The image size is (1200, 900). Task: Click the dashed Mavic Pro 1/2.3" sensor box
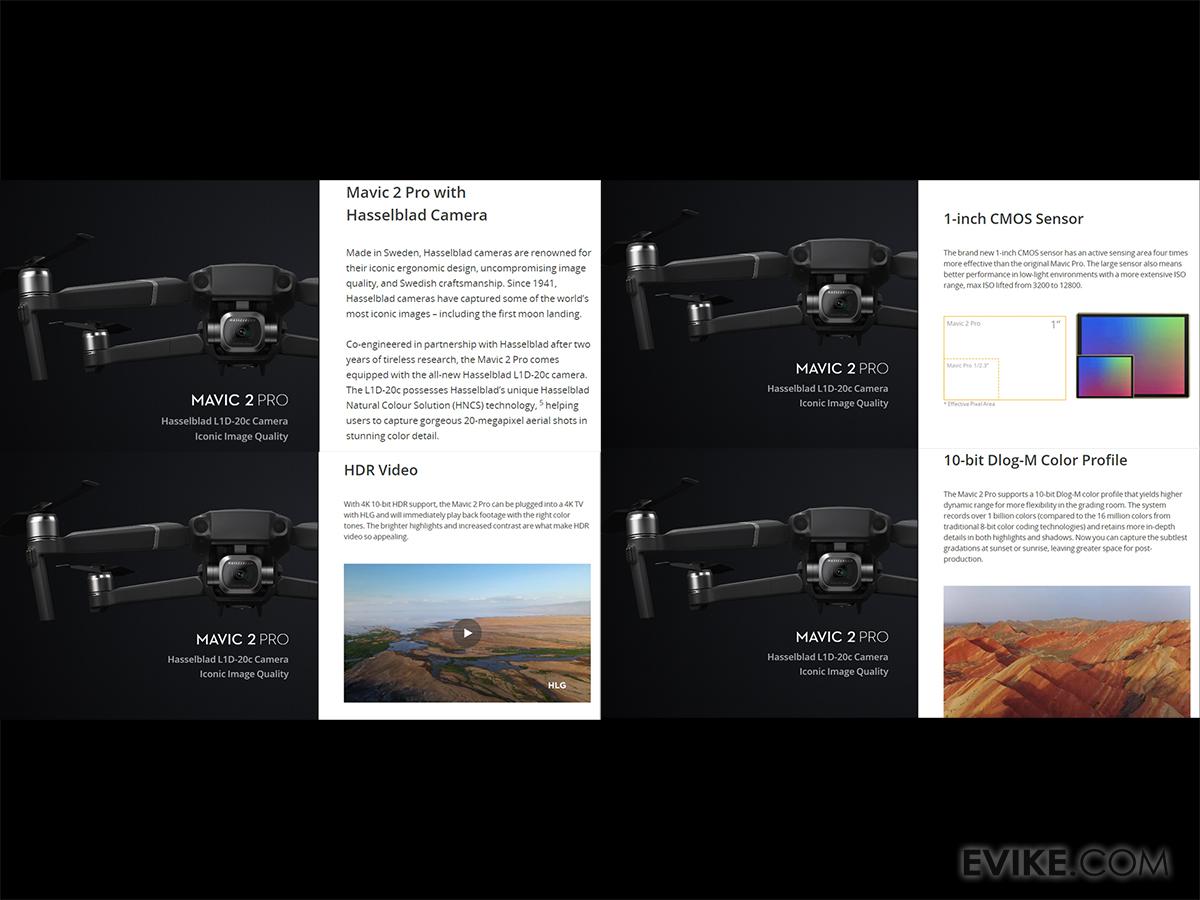972,379
